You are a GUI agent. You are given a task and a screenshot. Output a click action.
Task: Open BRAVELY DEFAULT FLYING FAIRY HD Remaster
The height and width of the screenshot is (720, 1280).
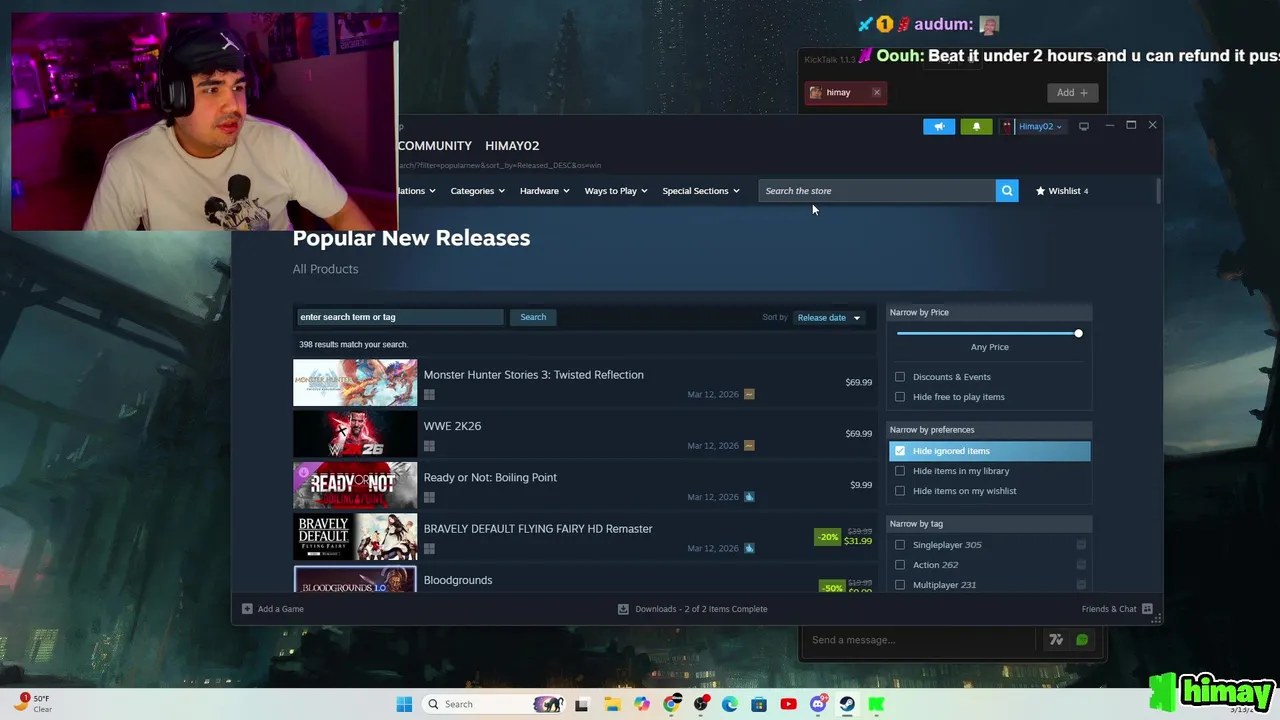click(x=537, y=529)
